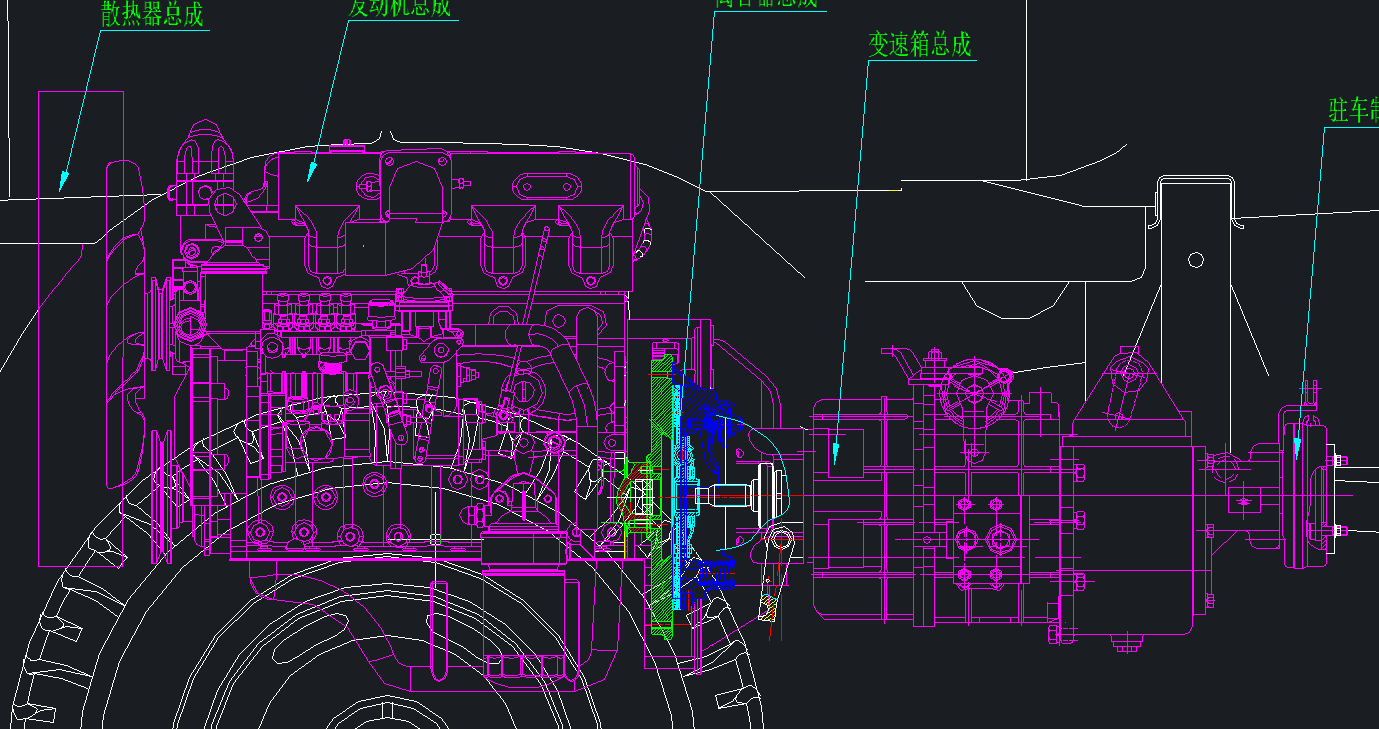
Task: Click the cyan arrowhead inside the gearbox housing
Action: click(x=837, y=453)
